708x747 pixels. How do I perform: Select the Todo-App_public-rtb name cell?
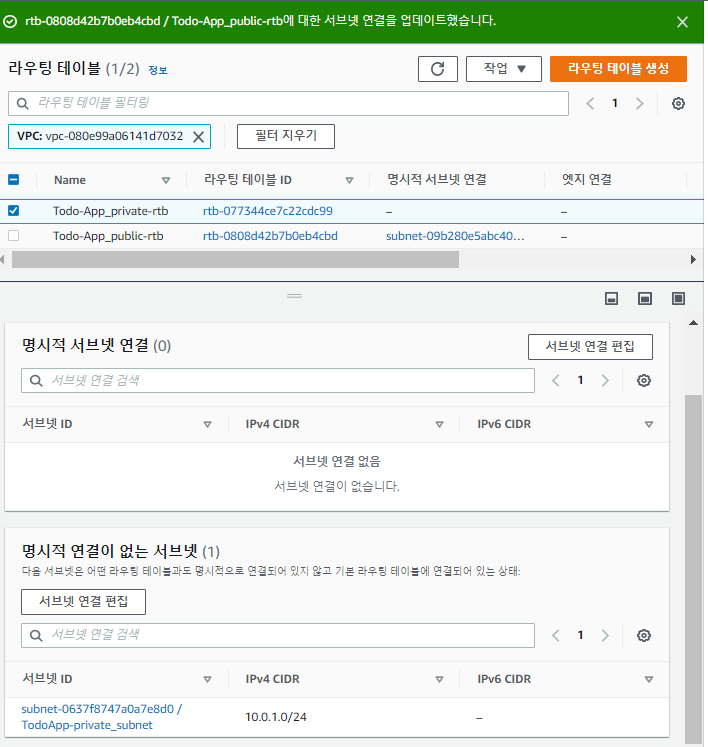pyautogui.click(x=108, y=236)
